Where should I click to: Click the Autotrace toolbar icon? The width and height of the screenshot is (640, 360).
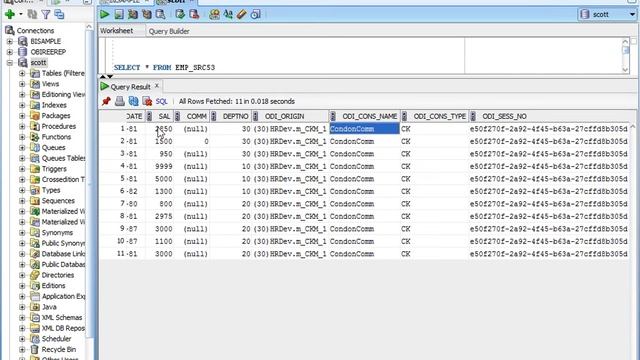coord(147,14)
